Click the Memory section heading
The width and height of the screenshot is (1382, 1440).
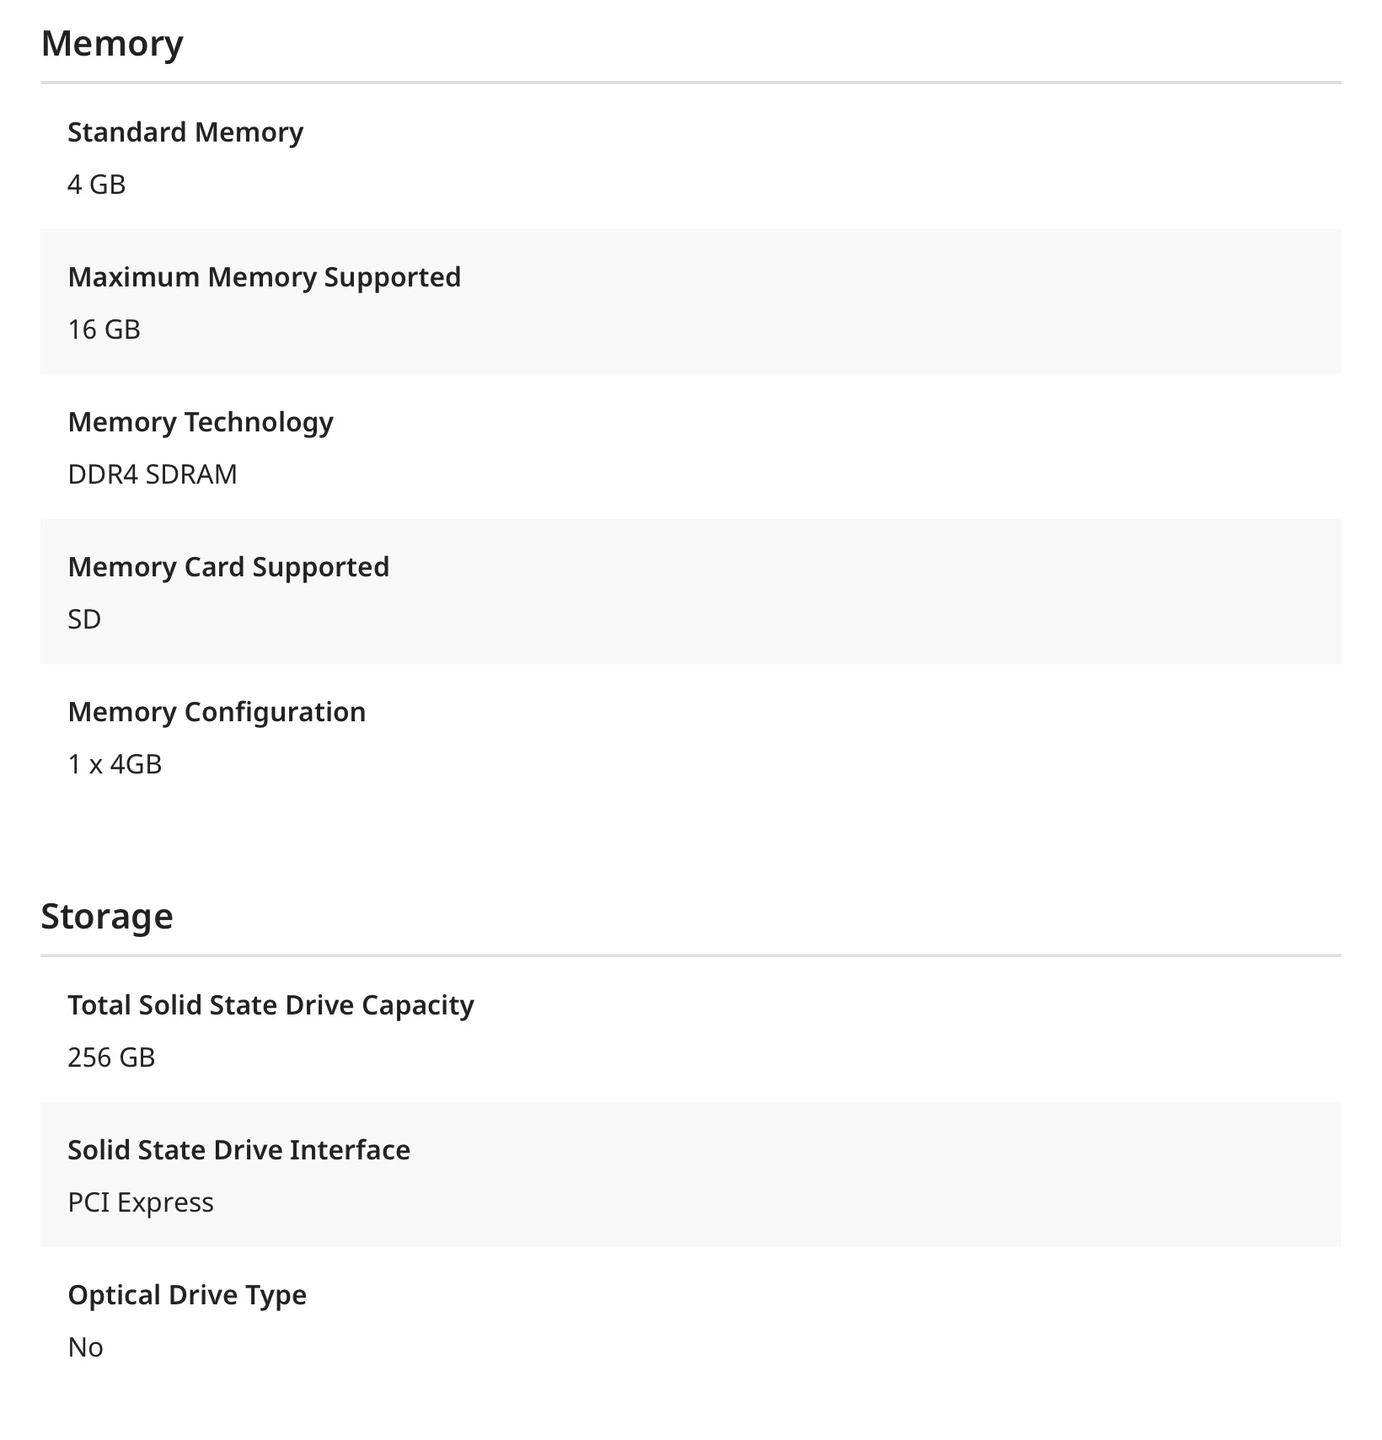112,44
